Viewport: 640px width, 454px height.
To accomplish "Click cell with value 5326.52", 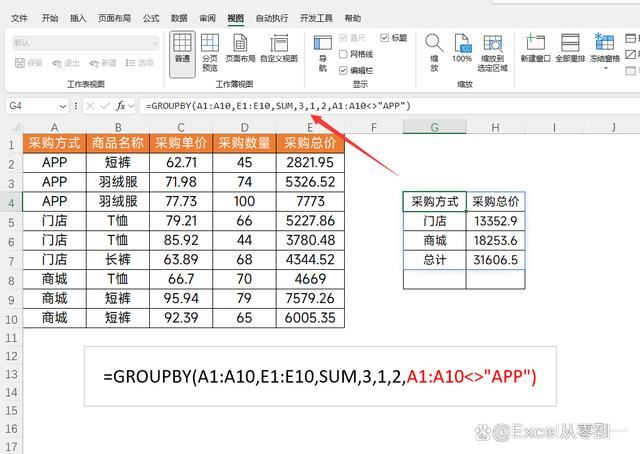I will 310,182.
